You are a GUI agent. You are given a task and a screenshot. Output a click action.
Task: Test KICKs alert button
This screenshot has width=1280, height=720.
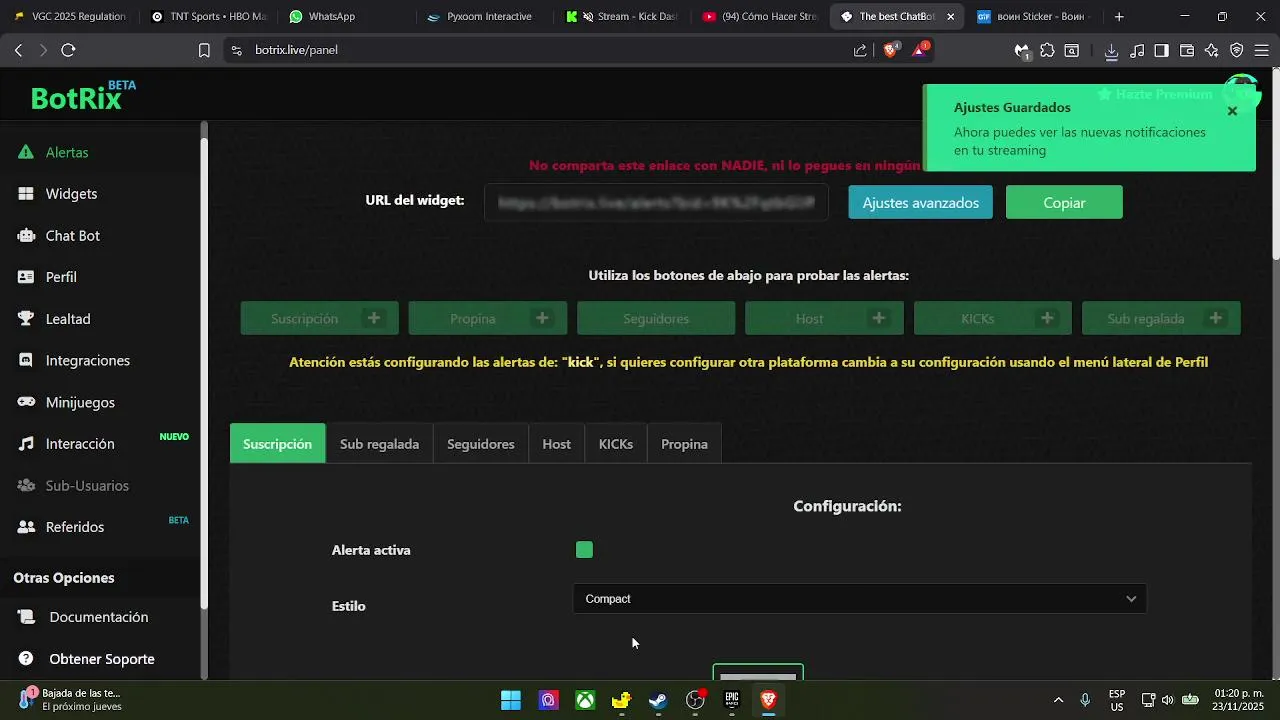993,318
